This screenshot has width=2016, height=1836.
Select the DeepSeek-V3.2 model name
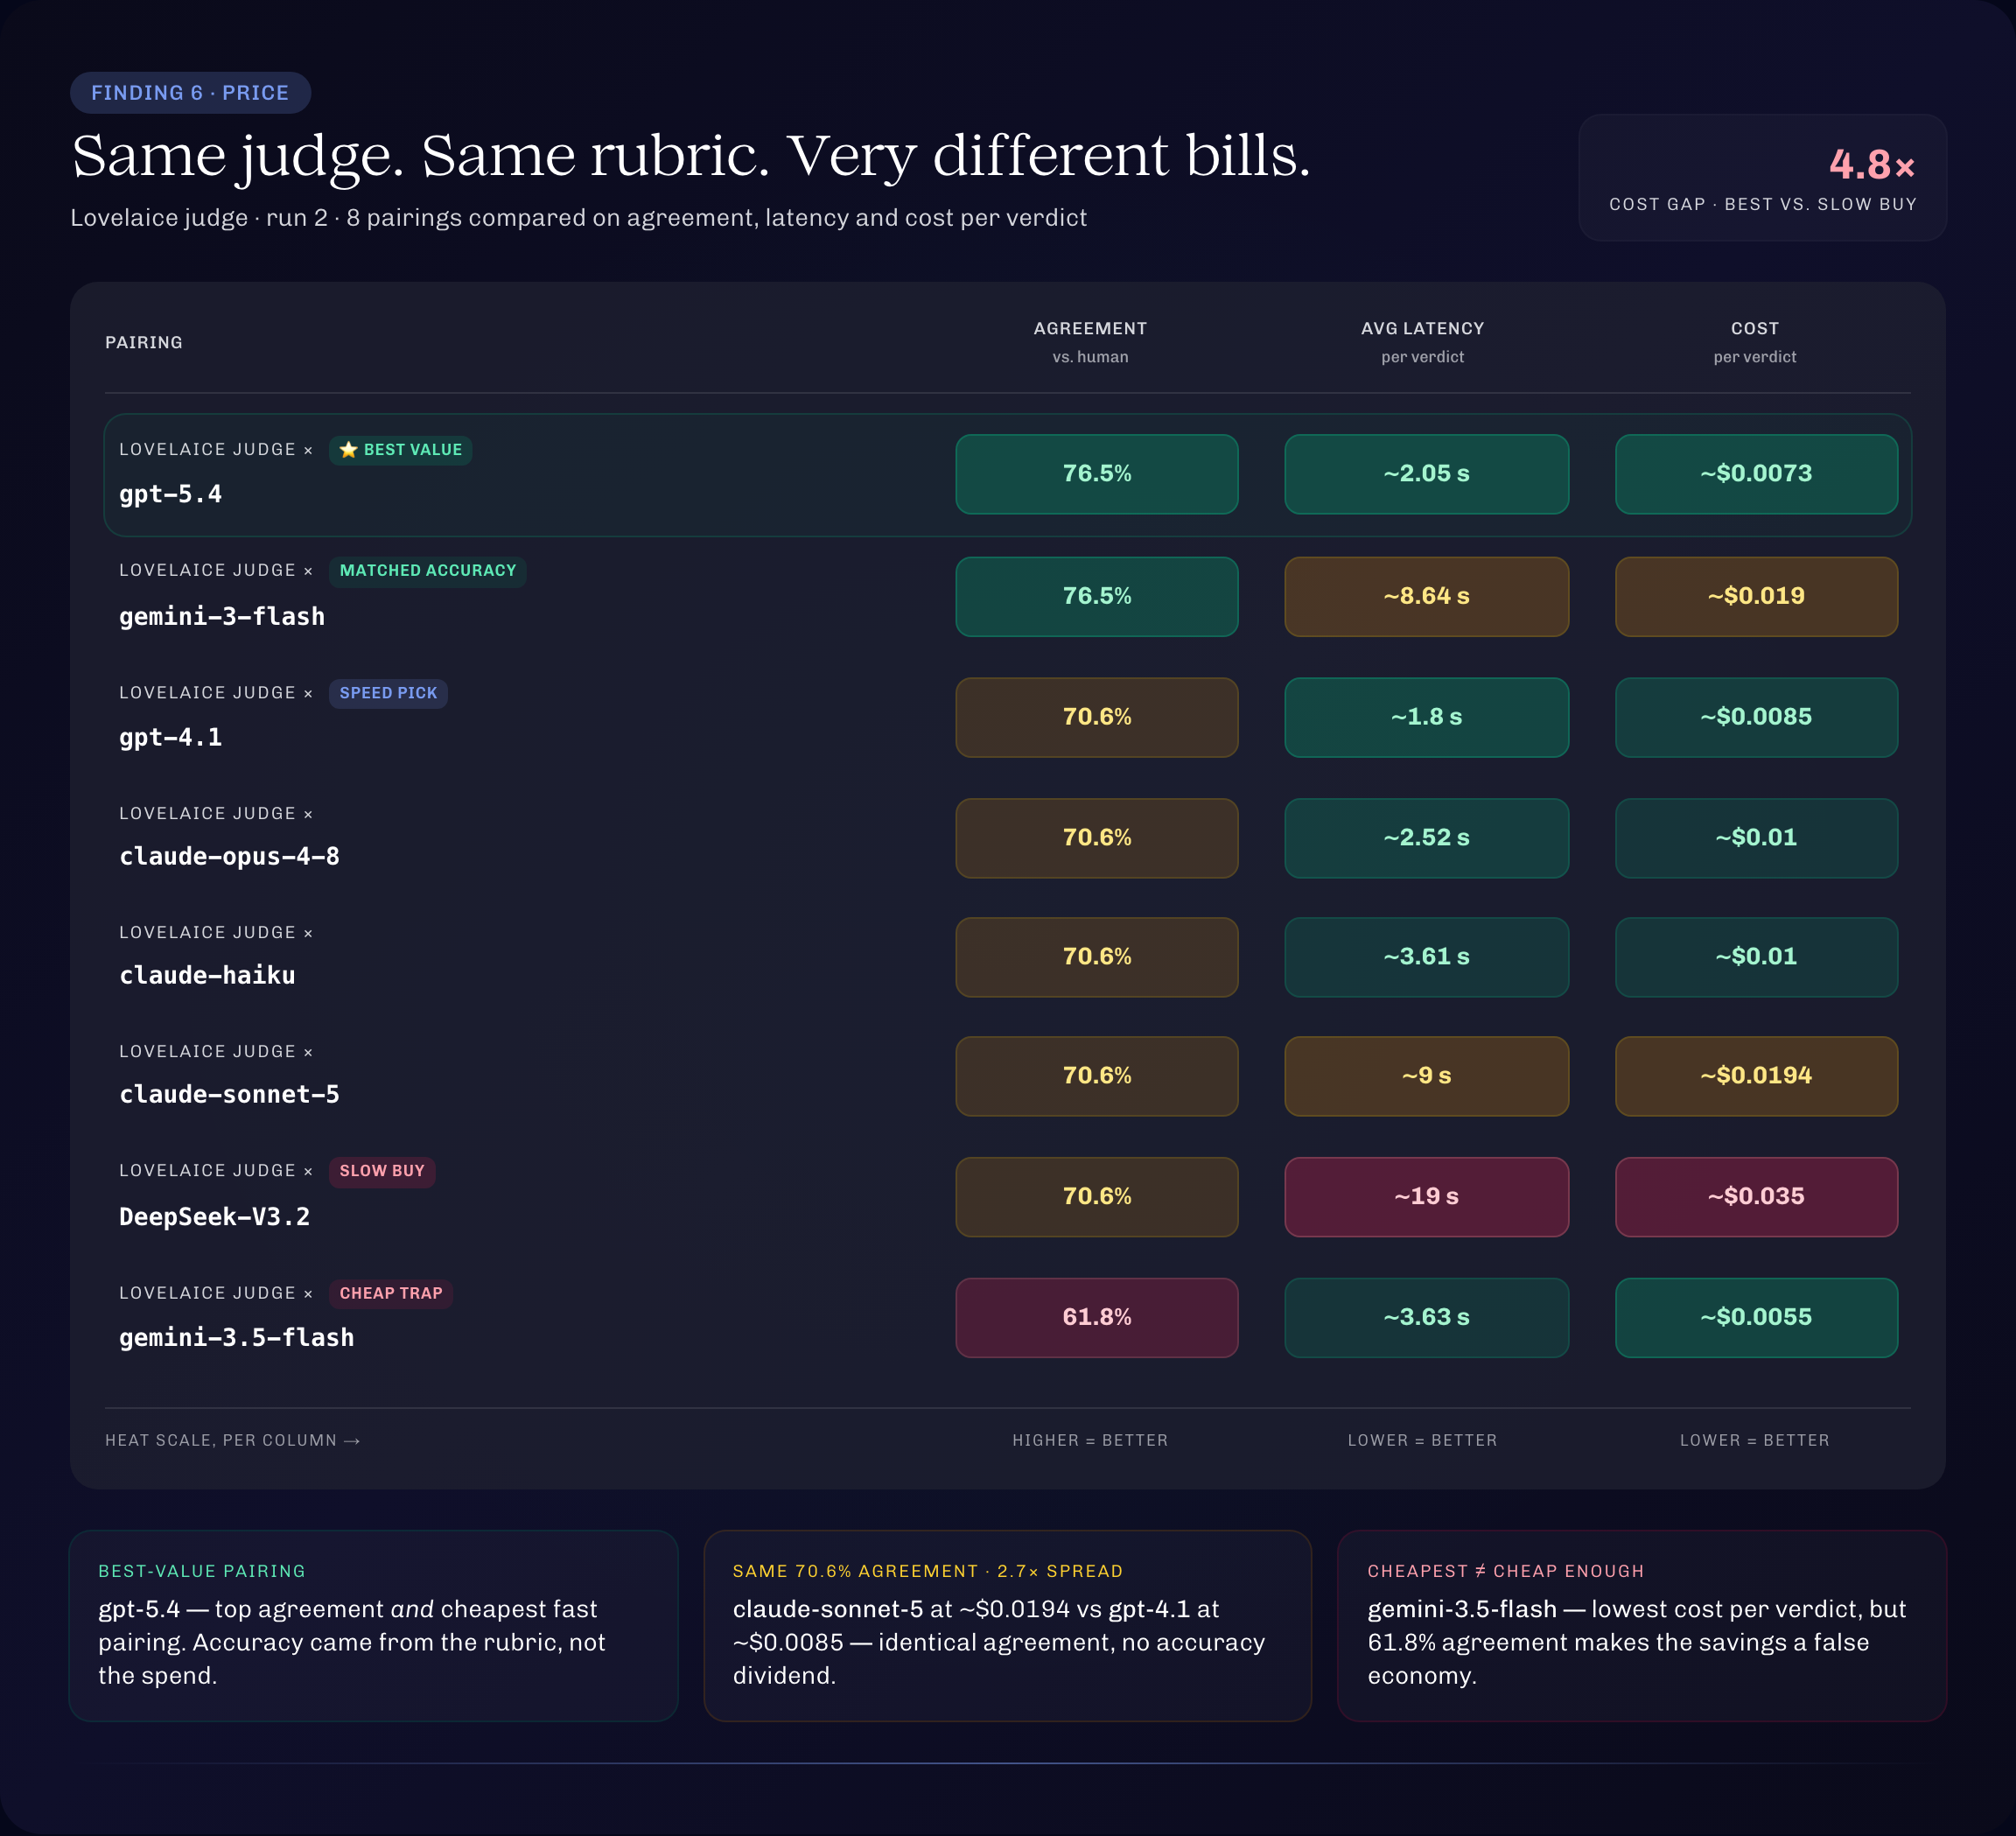214,1217
